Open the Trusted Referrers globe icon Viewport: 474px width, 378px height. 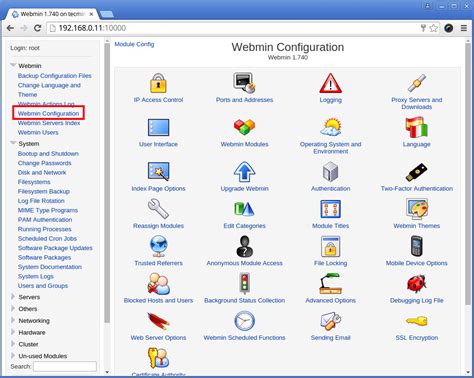click(158, 246)
